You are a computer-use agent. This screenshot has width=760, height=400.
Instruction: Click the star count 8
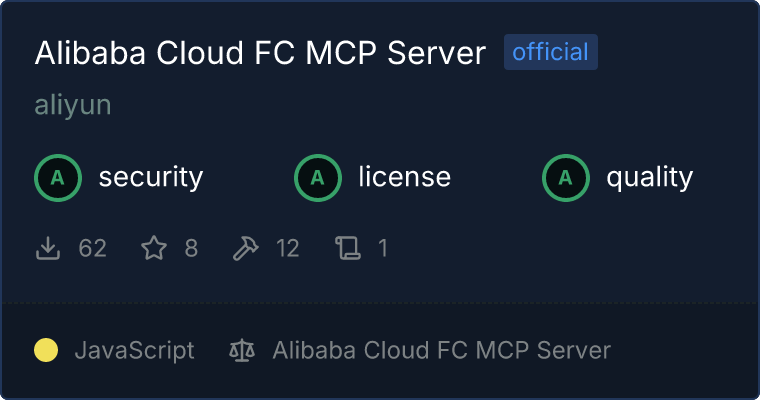[191, 248]
